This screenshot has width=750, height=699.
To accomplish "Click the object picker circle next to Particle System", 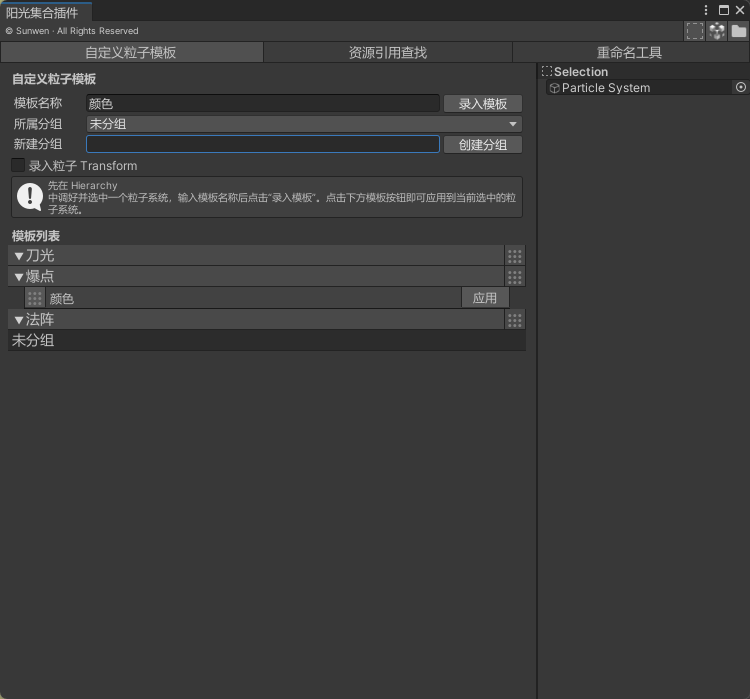I will point(740,87).
